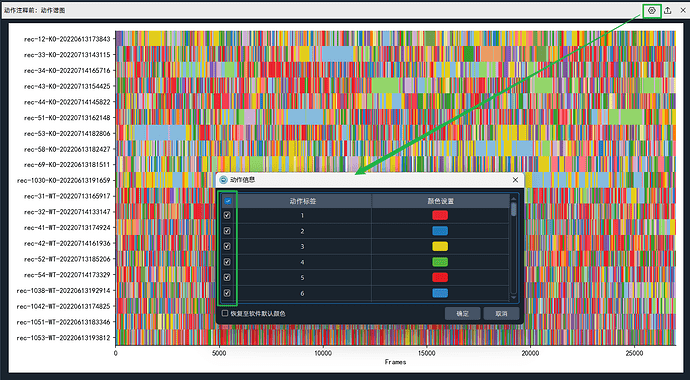Open the ethogram settings gear icon
This screenshot has height=380, width=690.
pyautogui.click(x=652, y=11)
